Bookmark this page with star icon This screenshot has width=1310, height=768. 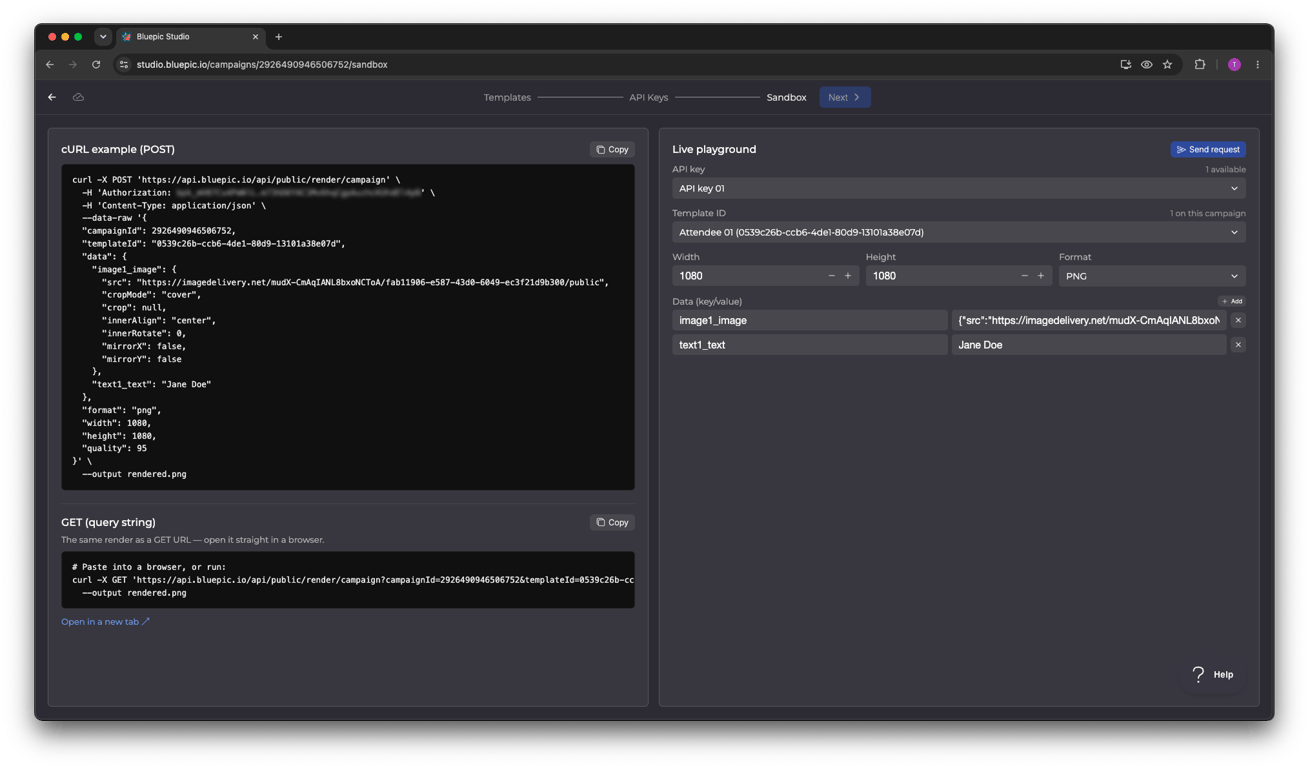coord(1167,65)
